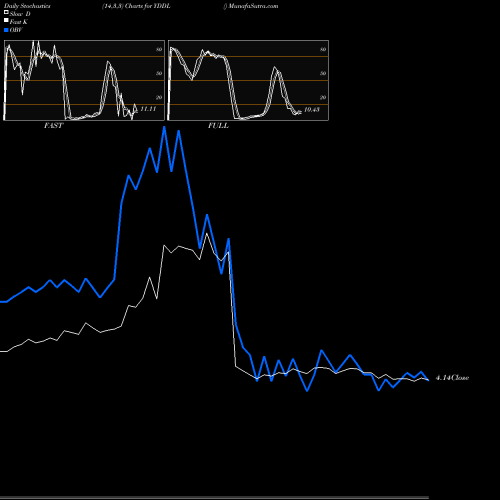Click the Daily Stochastics title text
The width and height of the screenshot is (500, 500).
pos(27,6)
